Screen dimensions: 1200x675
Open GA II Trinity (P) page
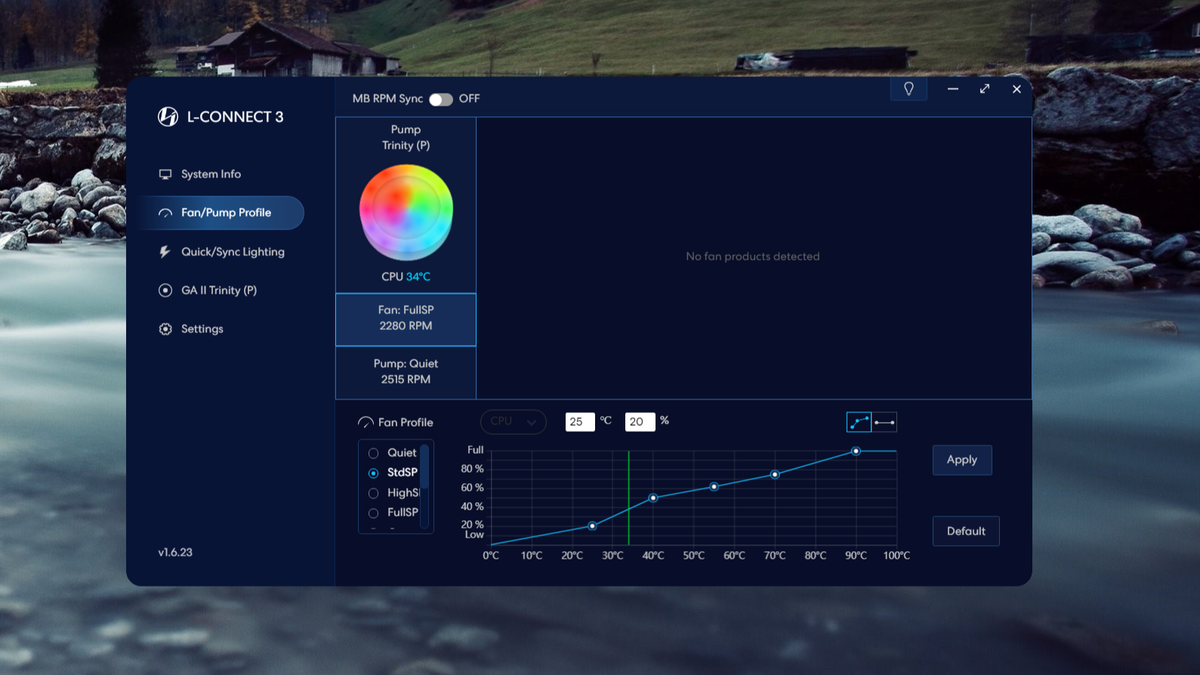coord(219,290)
